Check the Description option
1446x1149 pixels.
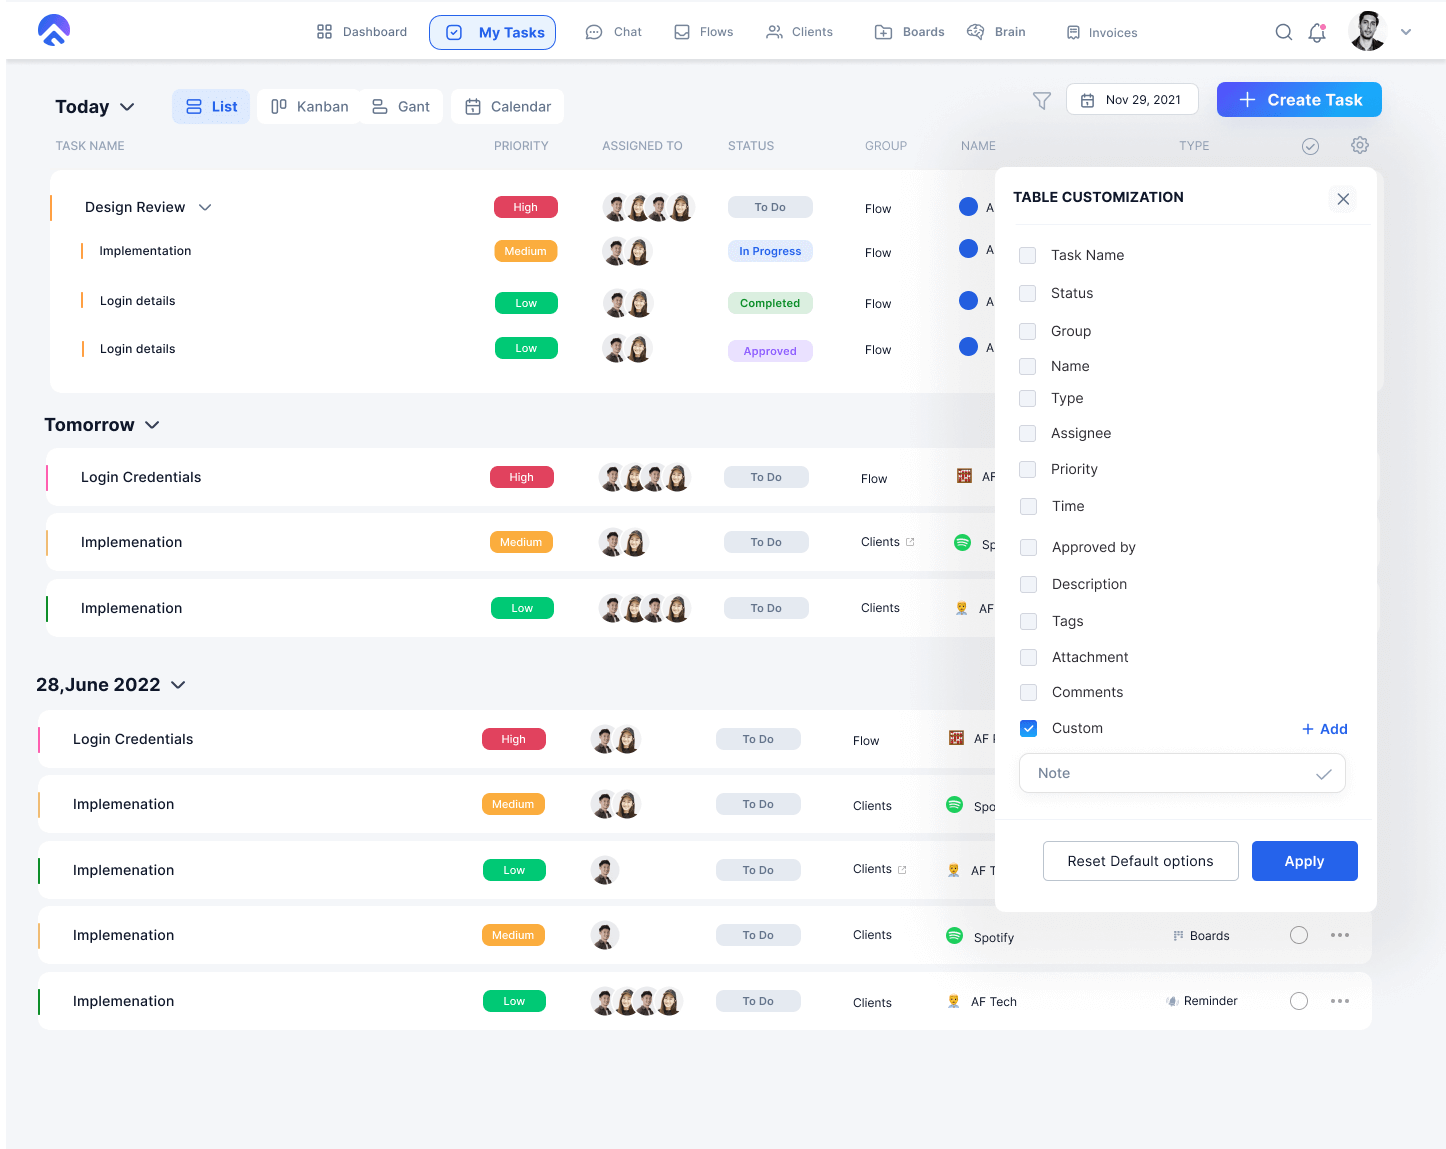[1028, 584]
